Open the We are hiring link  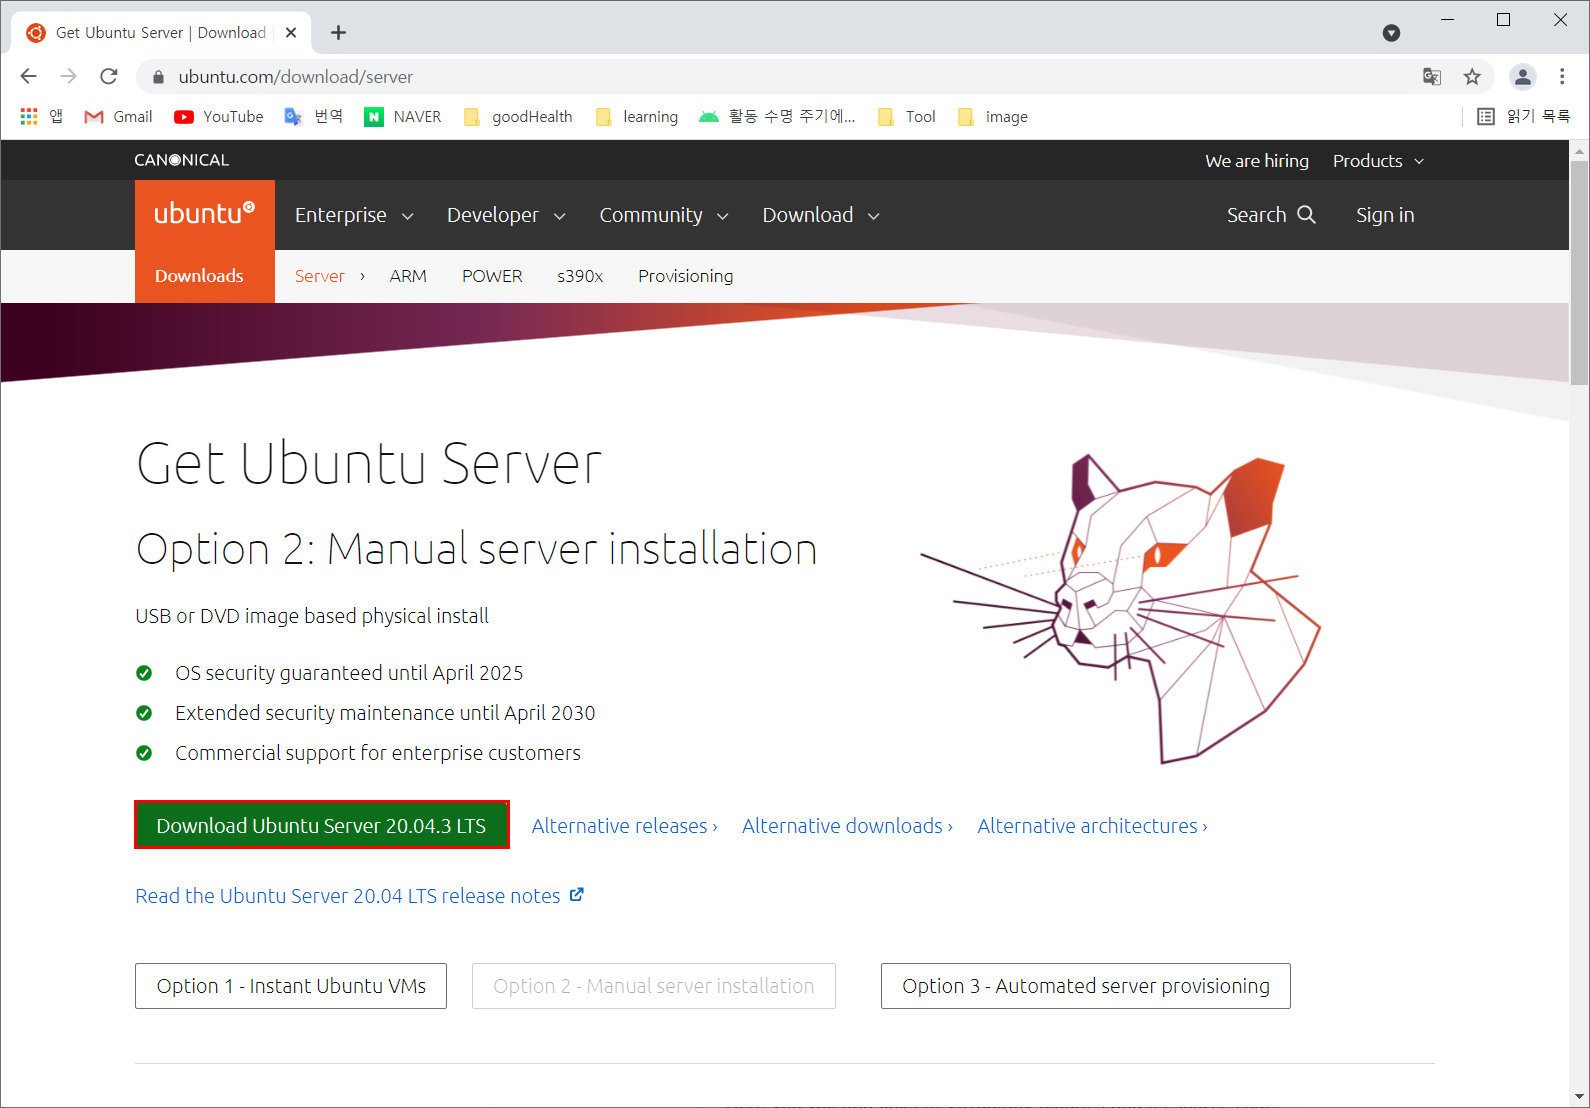1257,161
